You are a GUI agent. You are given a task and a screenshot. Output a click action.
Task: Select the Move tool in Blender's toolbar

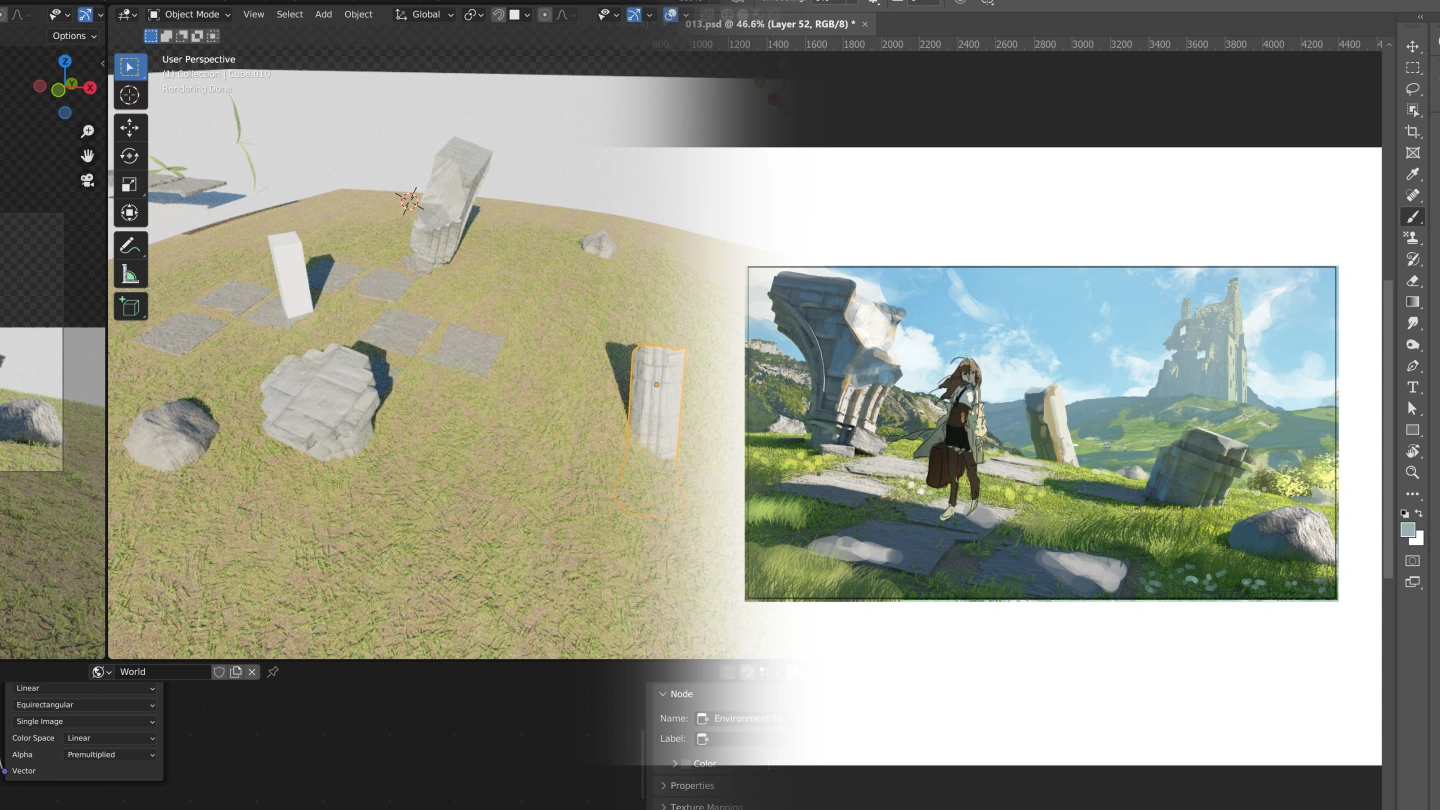(127, 127)
